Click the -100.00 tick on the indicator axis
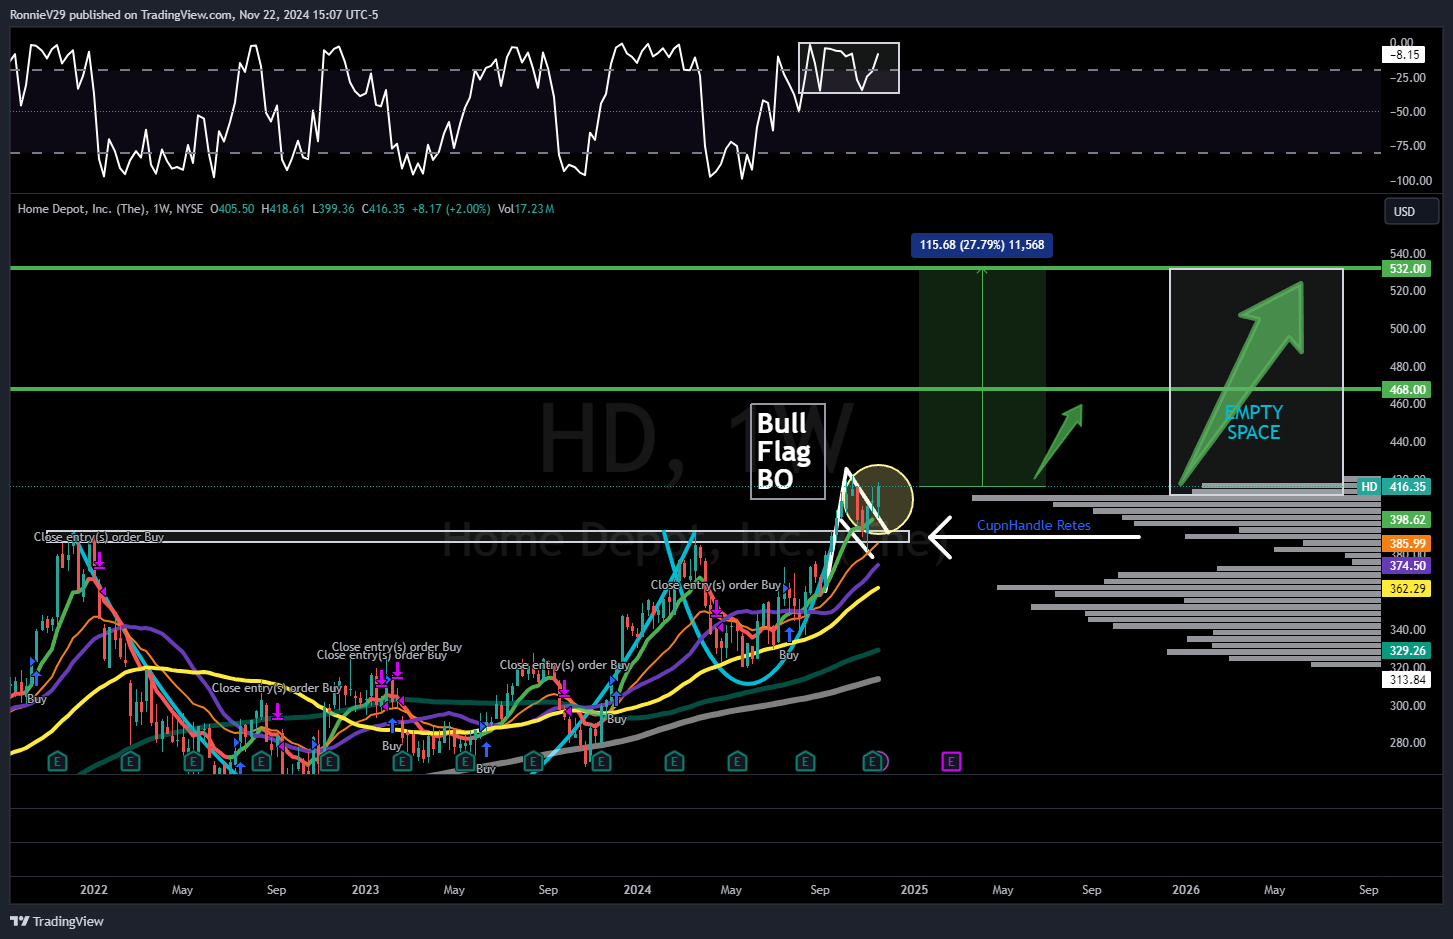Viewport: 1453px width, 939px height. [x=1410, y=181]
